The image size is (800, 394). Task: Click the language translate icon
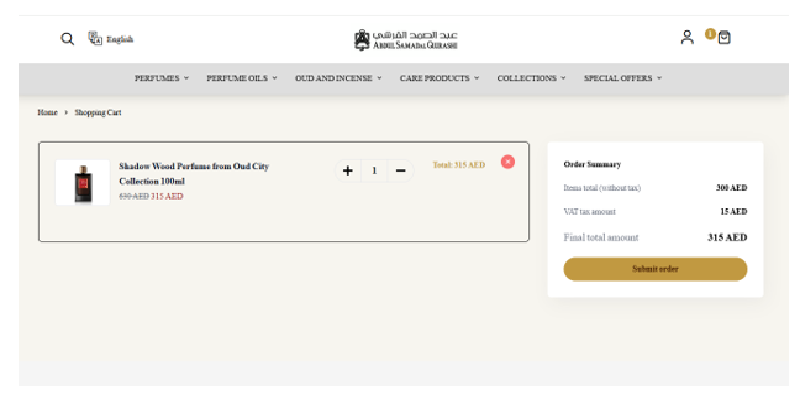pos(95,38)
